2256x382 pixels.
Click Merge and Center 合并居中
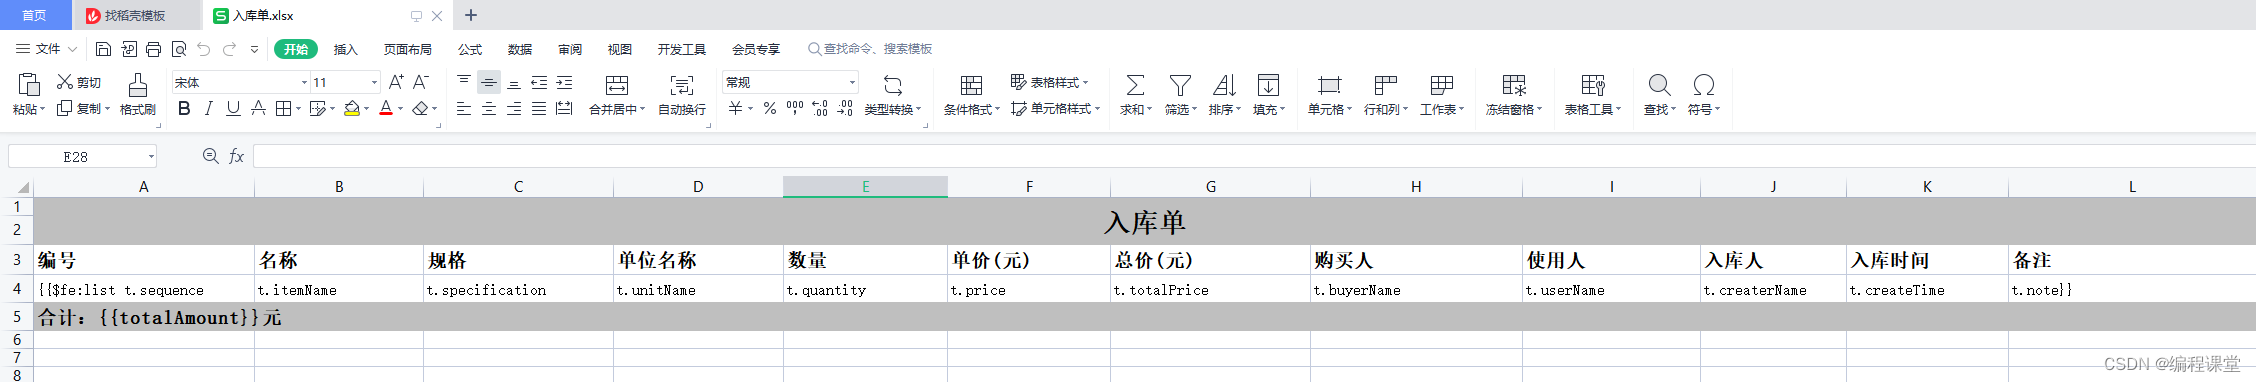[617, 95]
